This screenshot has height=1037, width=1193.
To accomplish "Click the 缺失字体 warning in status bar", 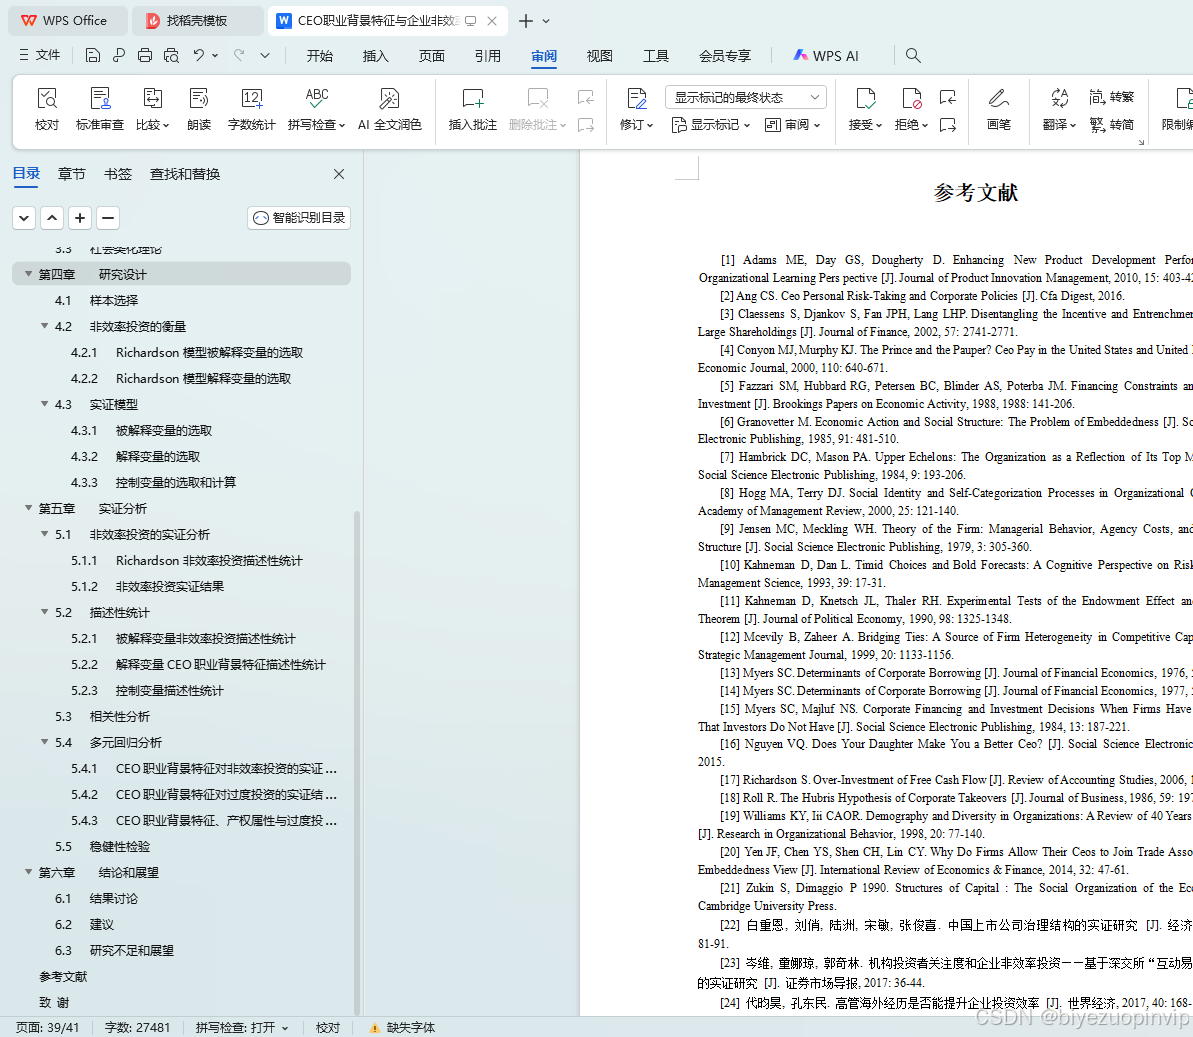I will click(x=402, y=1027).
